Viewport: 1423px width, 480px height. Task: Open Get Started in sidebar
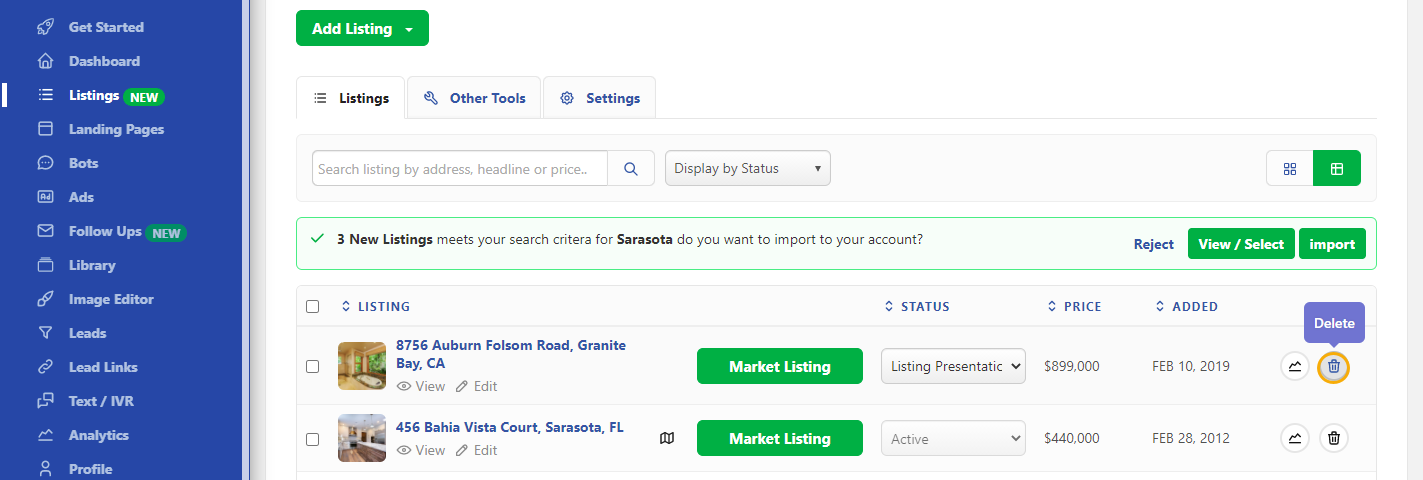(x=106, y=27)
